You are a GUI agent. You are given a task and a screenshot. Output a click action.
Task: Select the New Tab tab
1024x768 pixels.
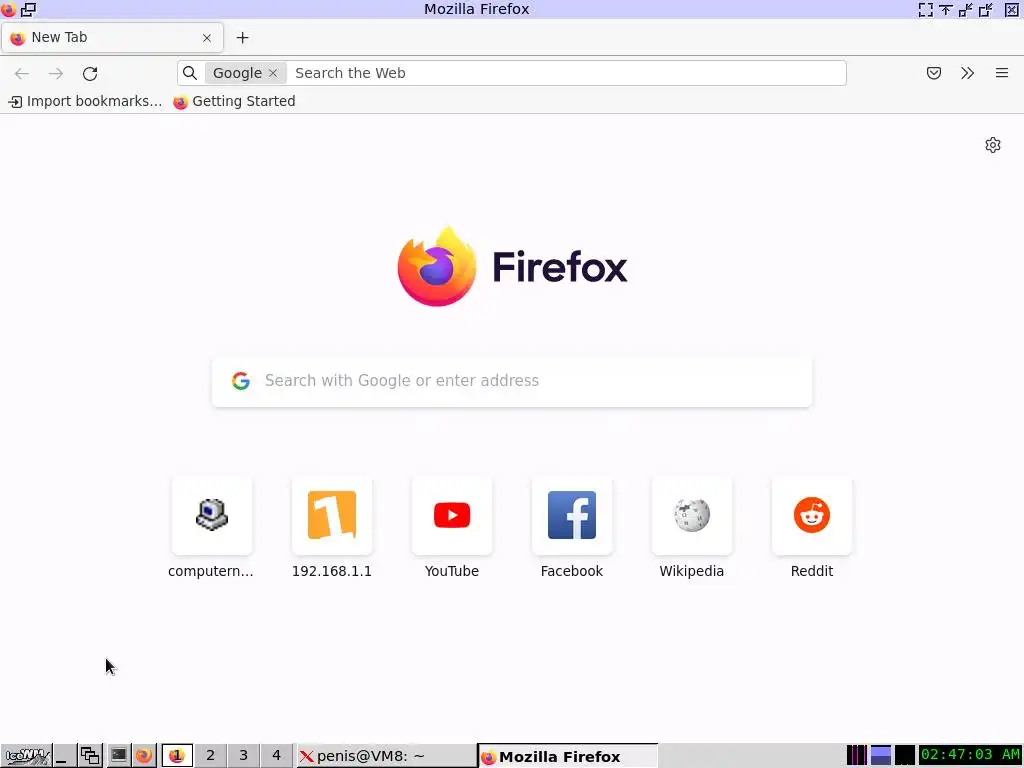point(112,38)
